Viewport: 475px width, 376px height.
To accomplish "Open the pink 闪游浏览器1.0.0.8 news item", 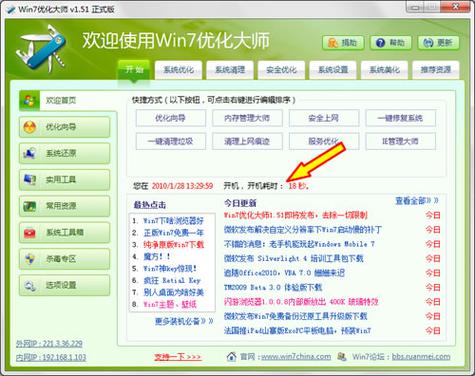I will pos(301,302).
